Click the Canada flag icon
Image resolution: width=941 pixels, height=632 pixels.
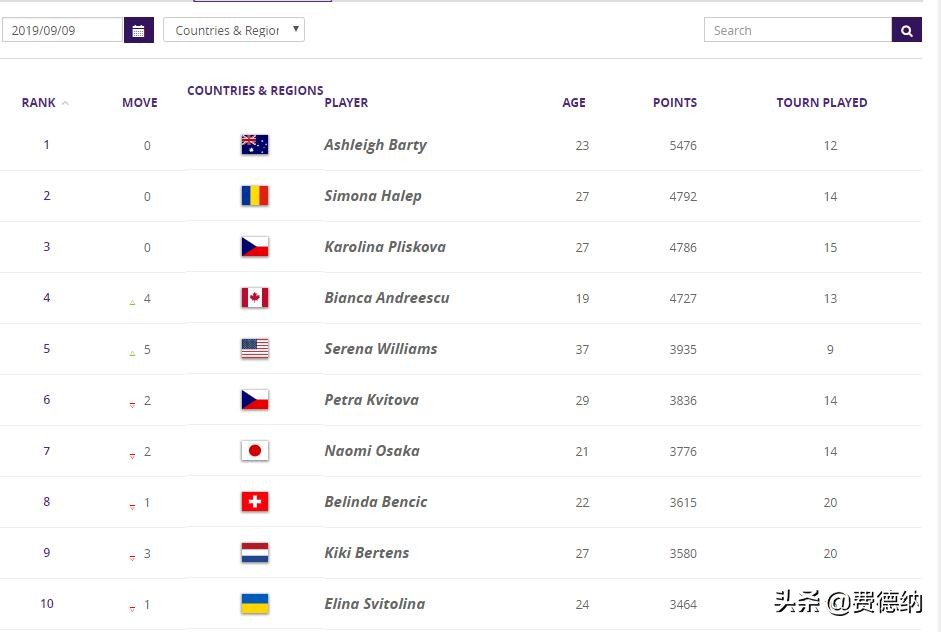pos(255,298)
